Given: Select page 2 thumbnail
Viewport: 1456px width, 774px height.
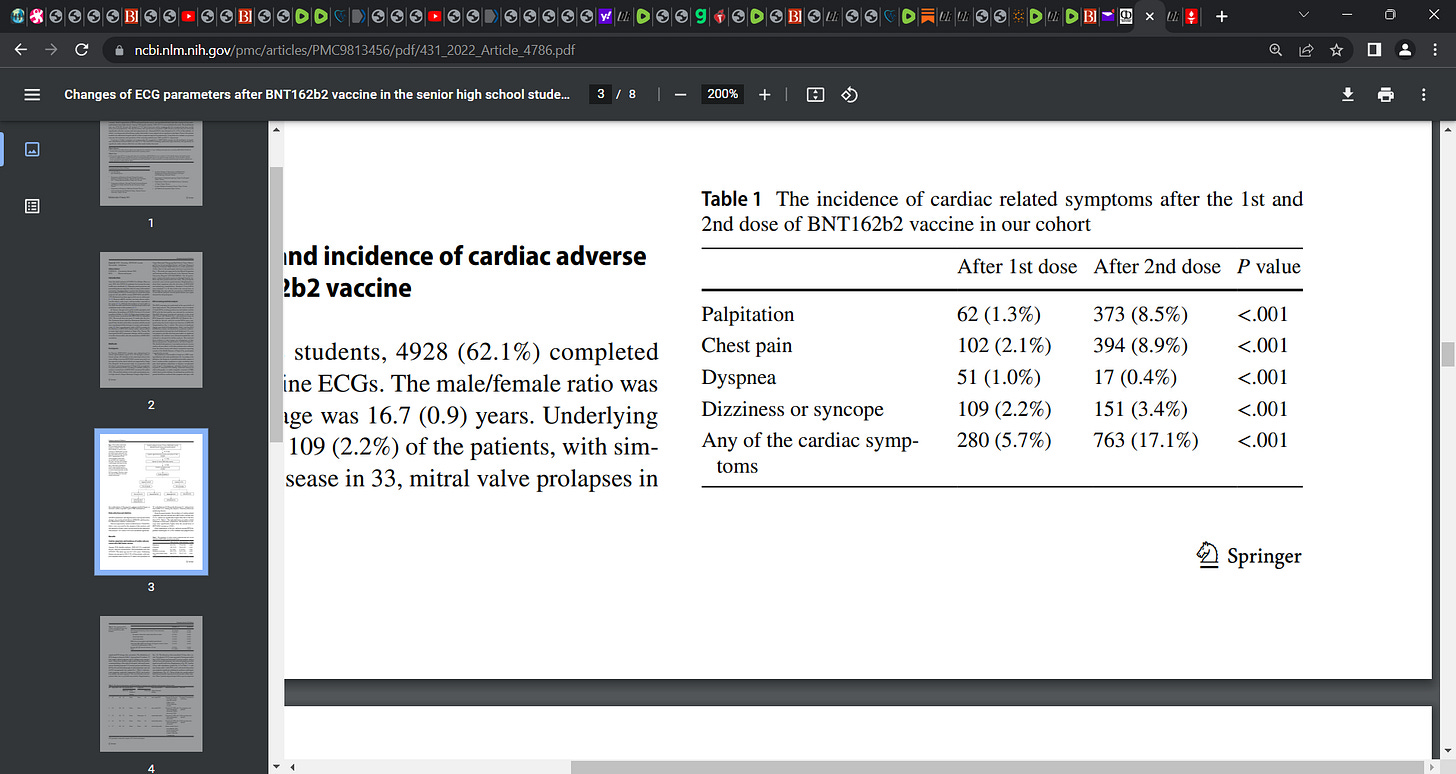Looking at the screenshot, I should (x=151, y=320).
